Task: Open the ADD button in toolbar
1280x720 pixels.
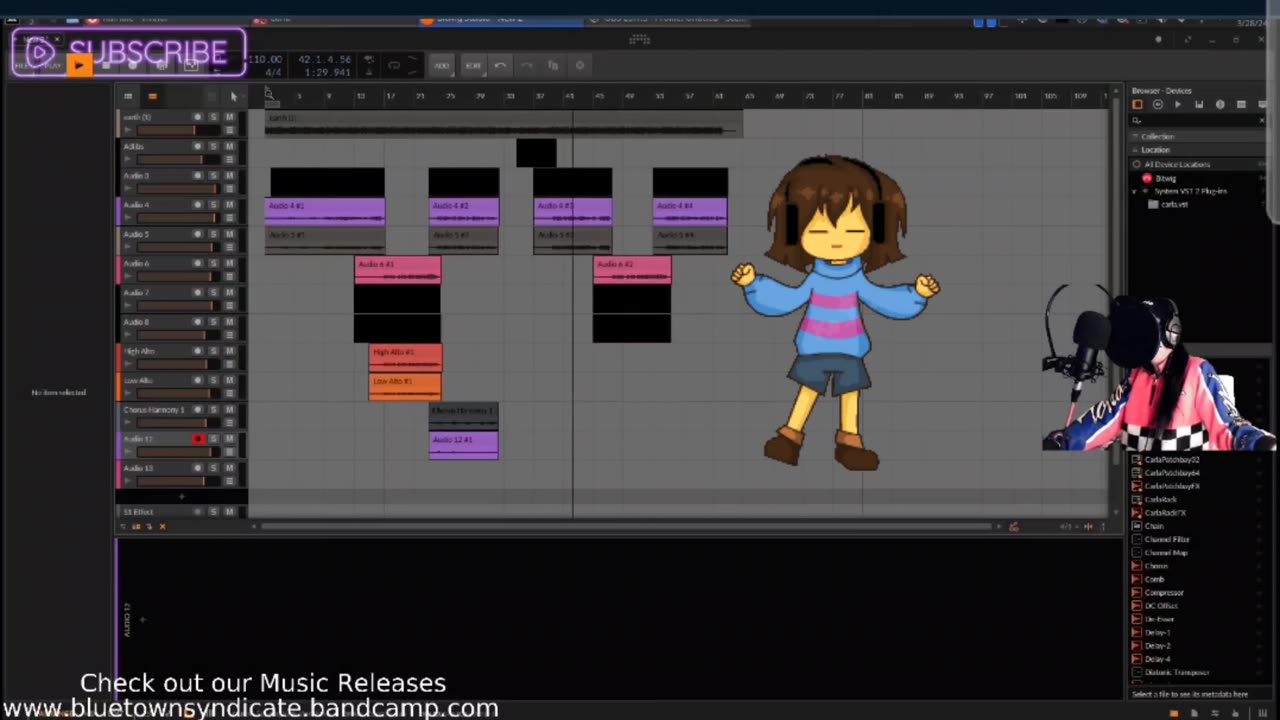Action: point(441,66)
